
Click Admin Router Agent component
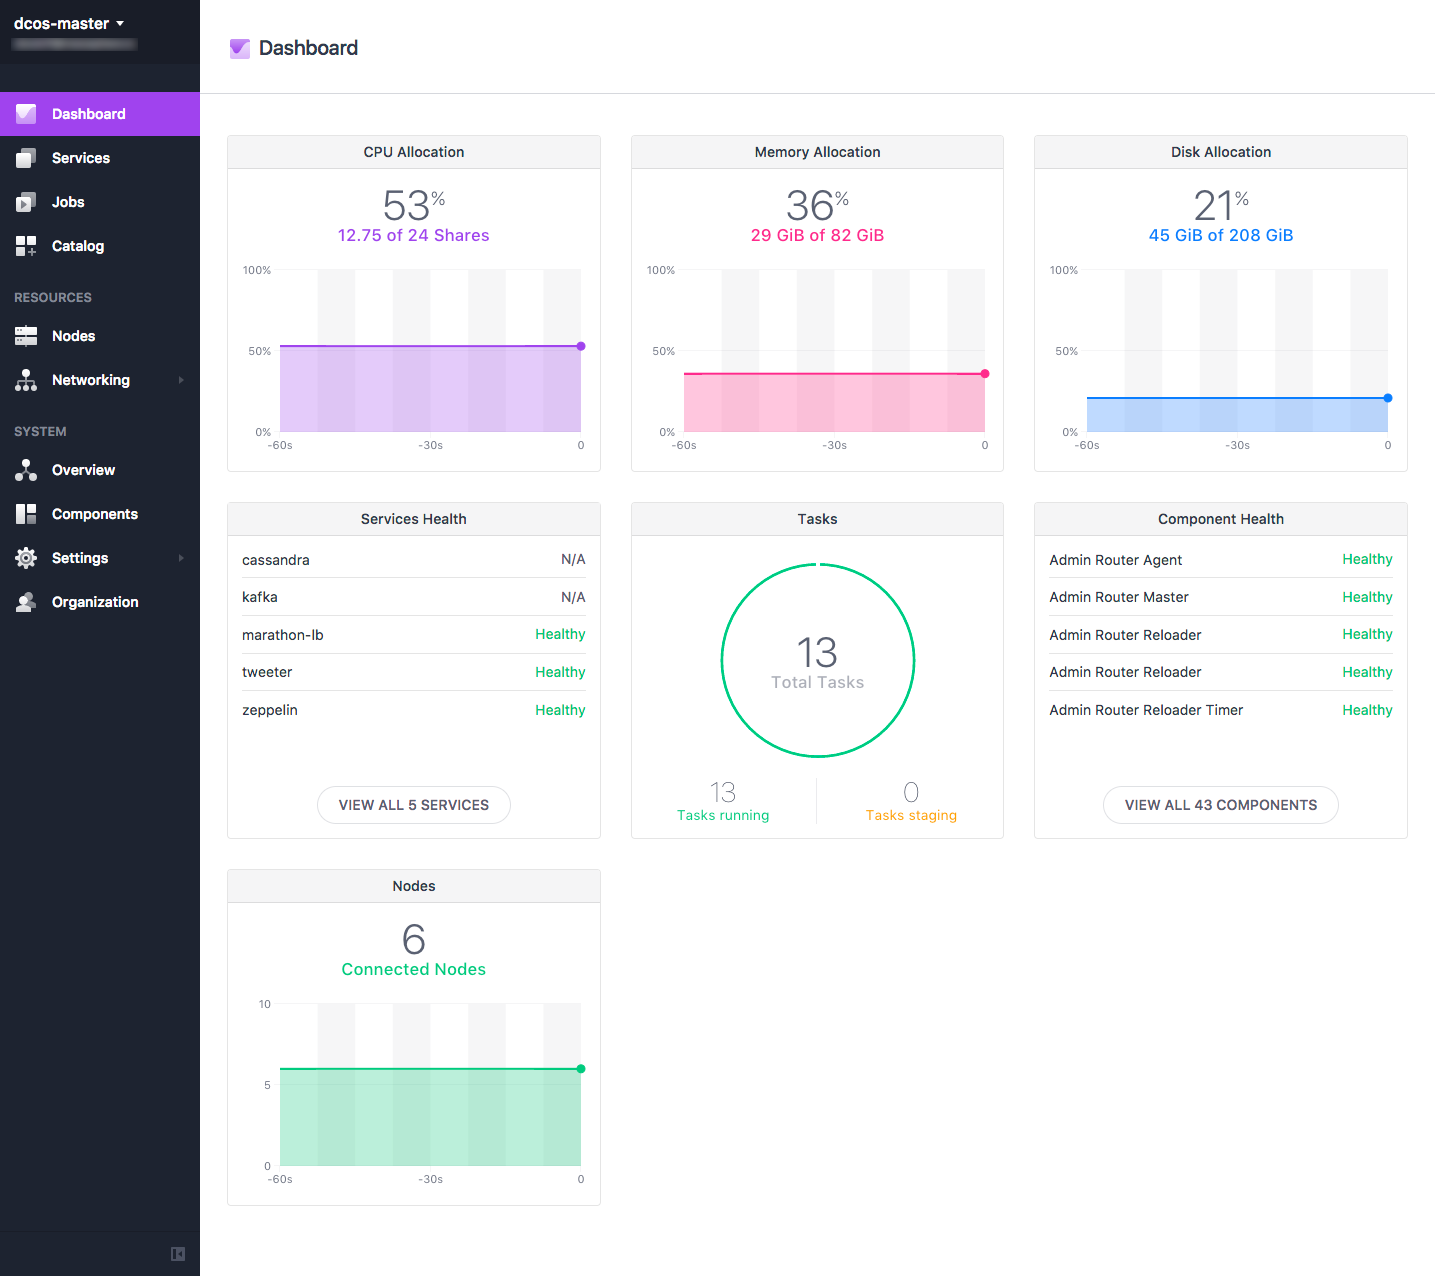coord(1221,560)
